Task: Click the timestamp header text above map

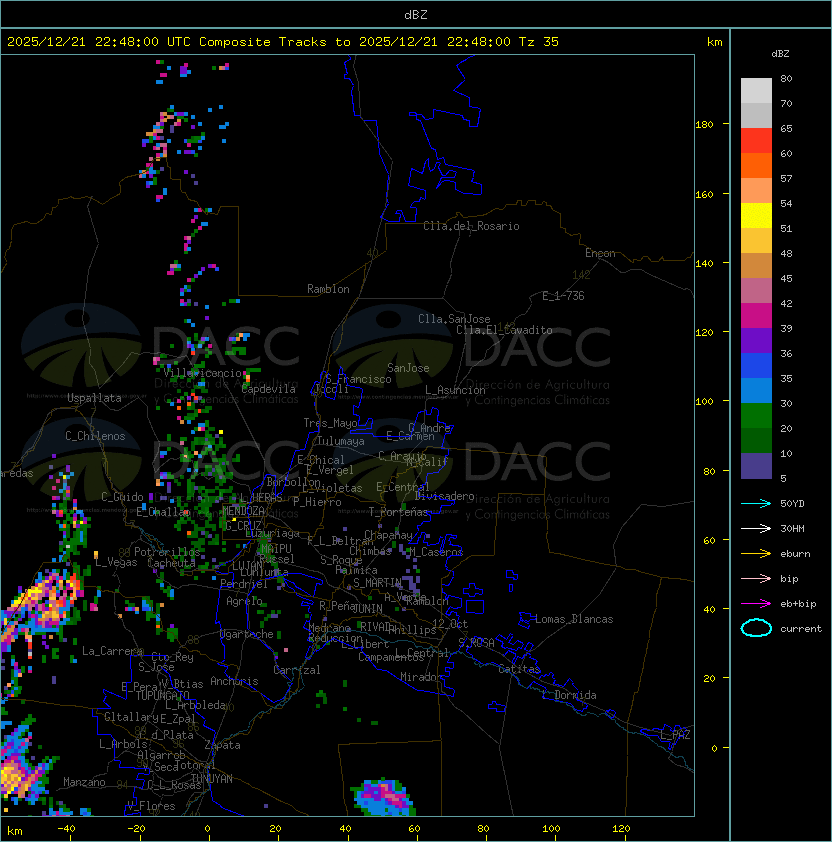Action: point(283,42)
